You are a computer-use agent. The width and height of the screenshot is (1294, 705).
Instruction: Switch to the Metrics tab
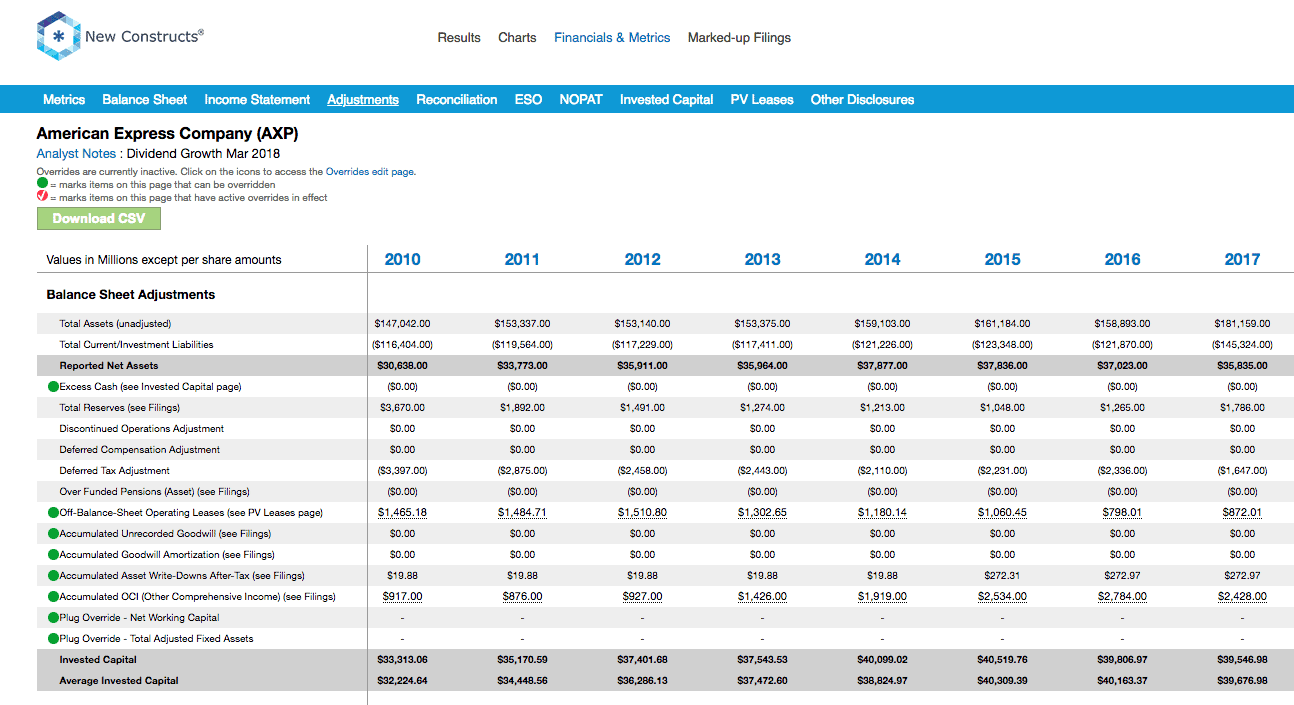64,100
